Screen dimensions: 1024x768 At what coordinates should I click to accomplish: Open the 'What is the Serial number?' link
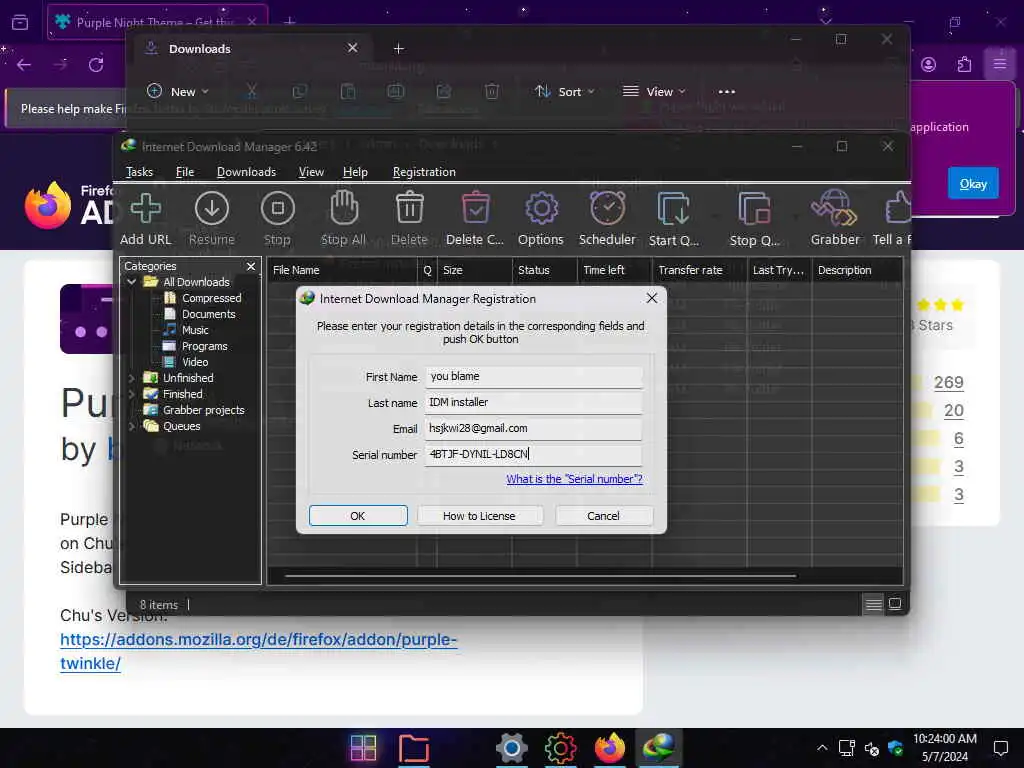[574, 479]
